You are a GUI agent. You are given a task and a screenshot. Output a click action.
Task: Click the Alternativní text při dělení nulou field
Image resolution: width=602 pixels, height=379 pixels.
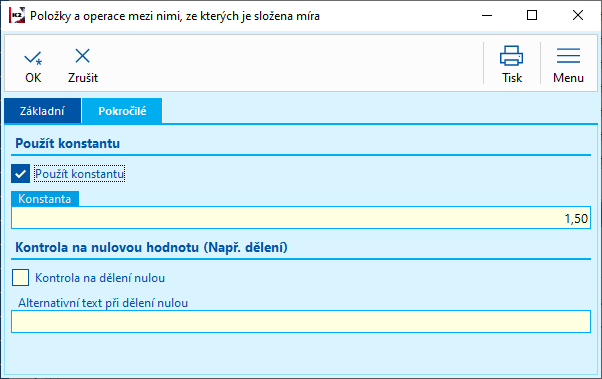coord(301,321)
